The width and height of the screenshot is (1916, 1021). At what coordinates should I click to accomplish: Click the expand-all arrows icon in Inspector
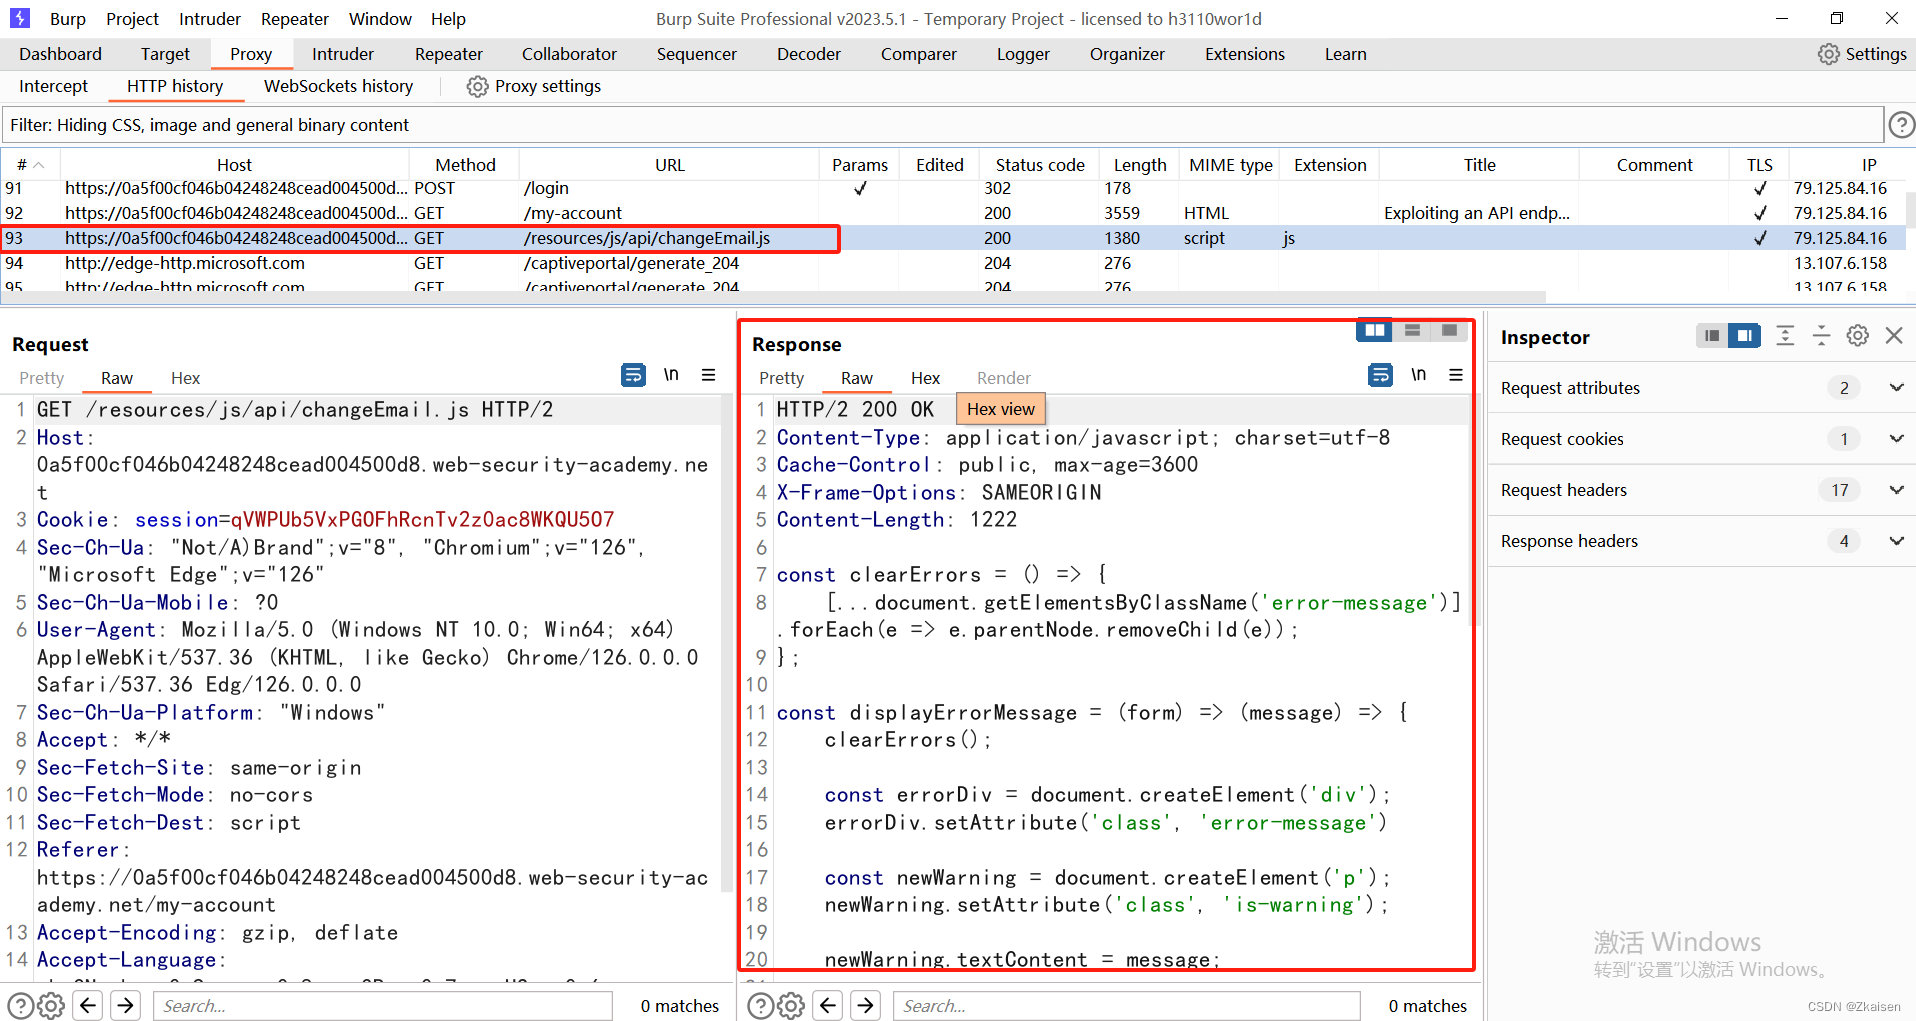pyautogui.click(x=1785, y=335)
